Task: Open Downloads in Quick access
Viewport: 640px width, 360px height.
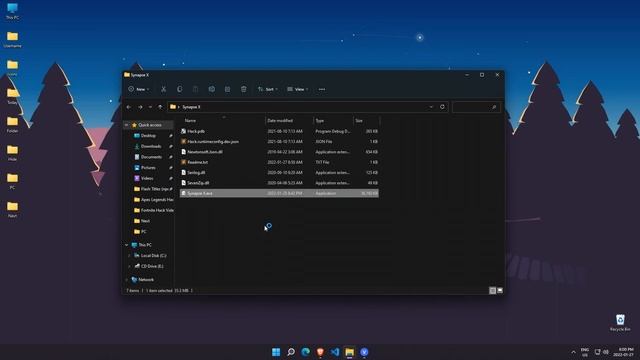Action: click(x=151, y=146)
